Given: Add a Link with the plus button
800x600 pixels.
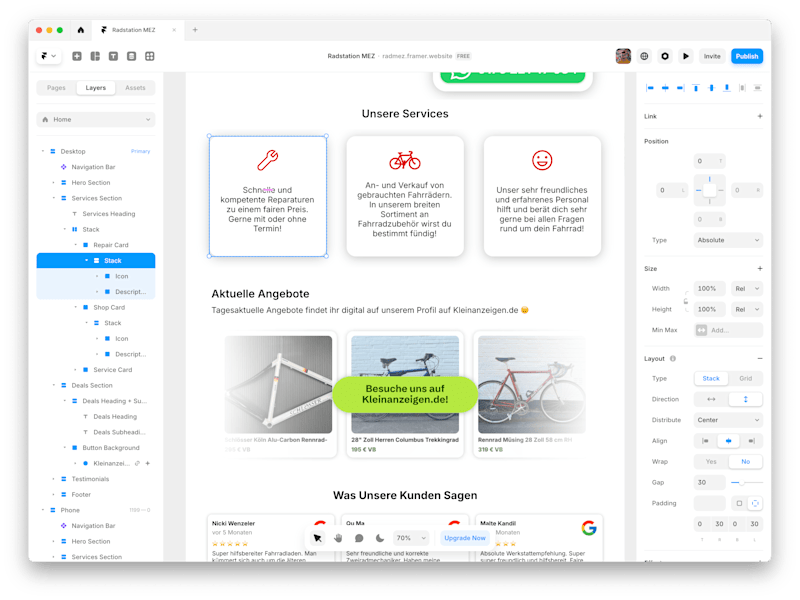Looking at the screenshot, I should coord(760,116).
